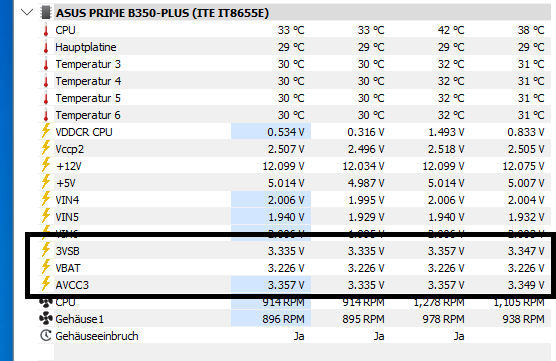The height and width of the screenshot is (361, 556).
Task: Click the CPU fan icon
Action: [x=46, y=302]
